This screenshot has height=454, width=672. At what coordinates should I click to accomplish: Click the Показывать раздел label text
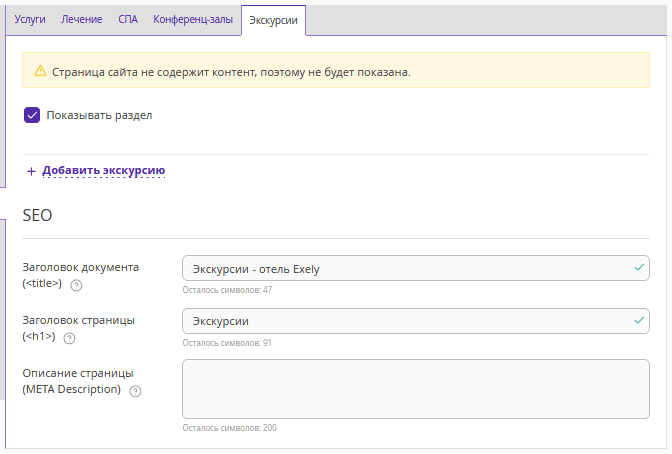click(x=99, y=115)
